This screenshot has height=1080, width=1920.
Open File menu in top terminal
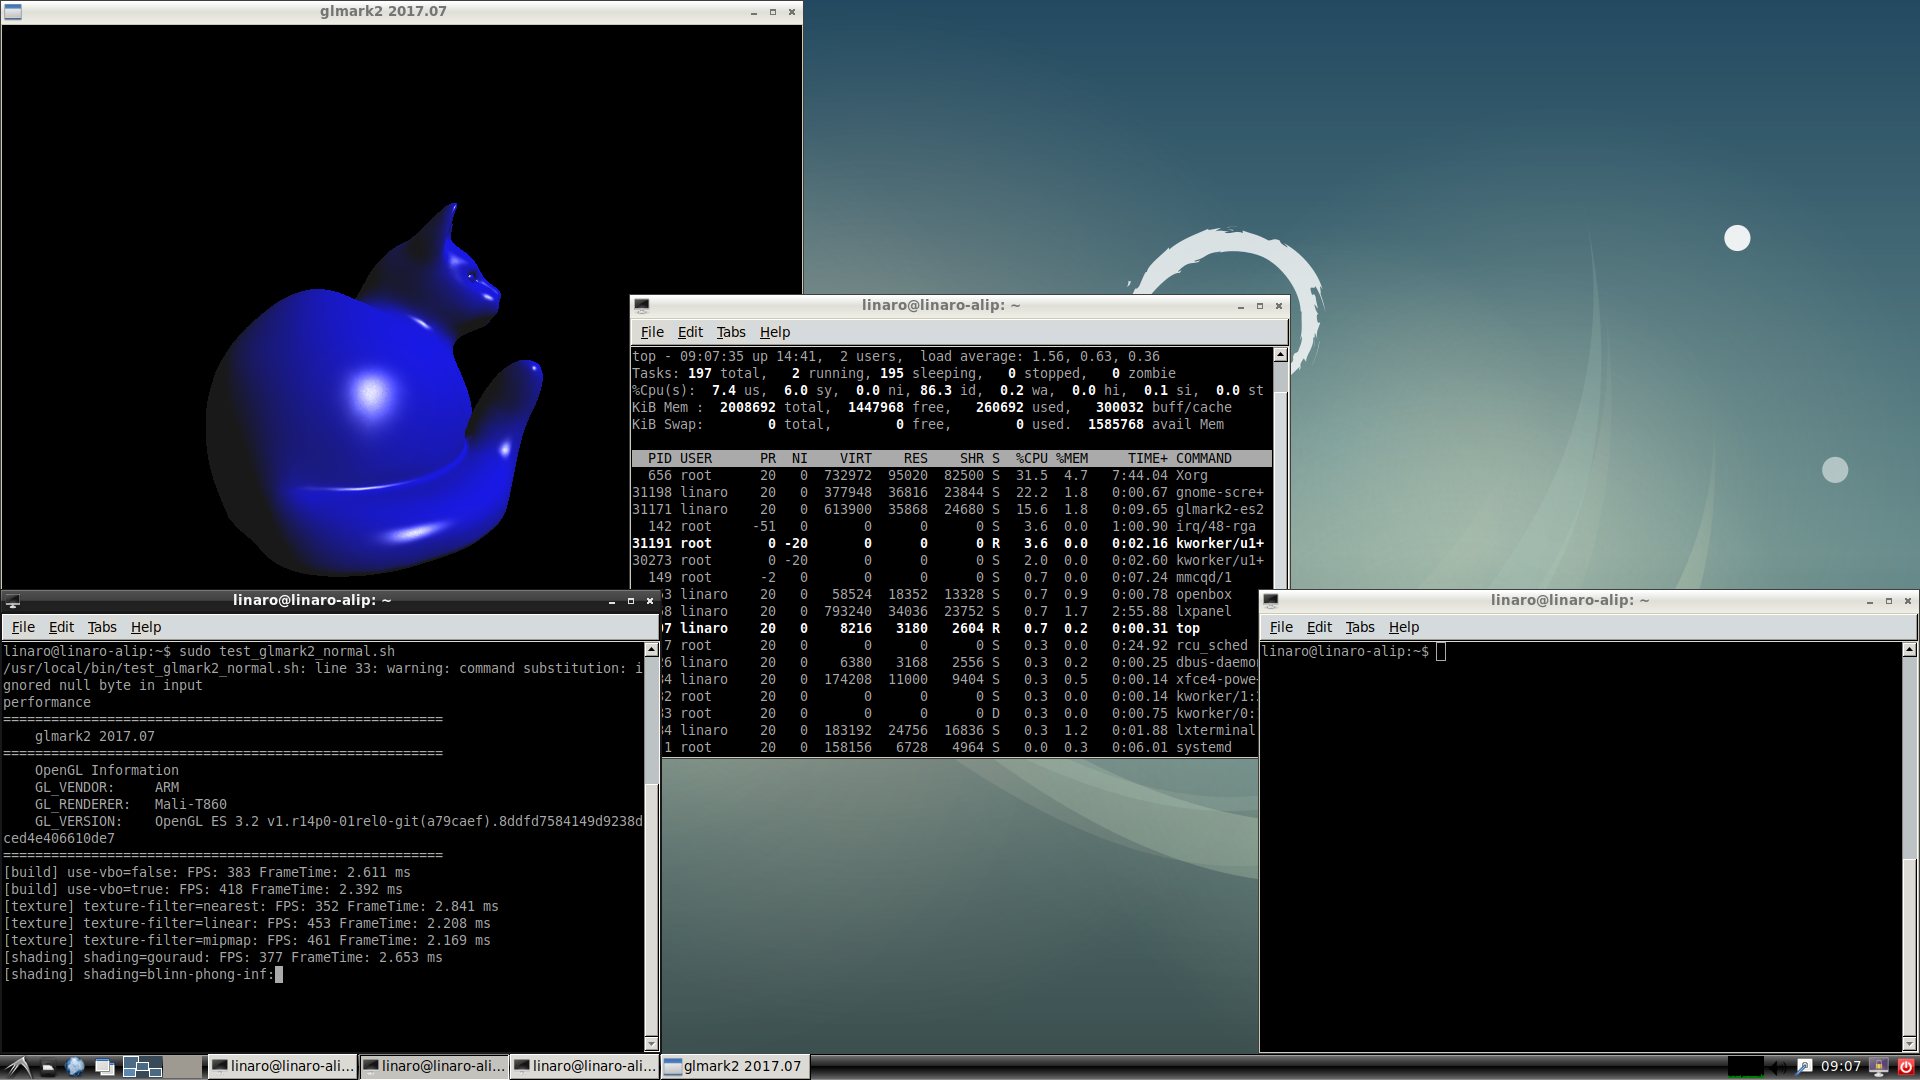click(652, 332)
